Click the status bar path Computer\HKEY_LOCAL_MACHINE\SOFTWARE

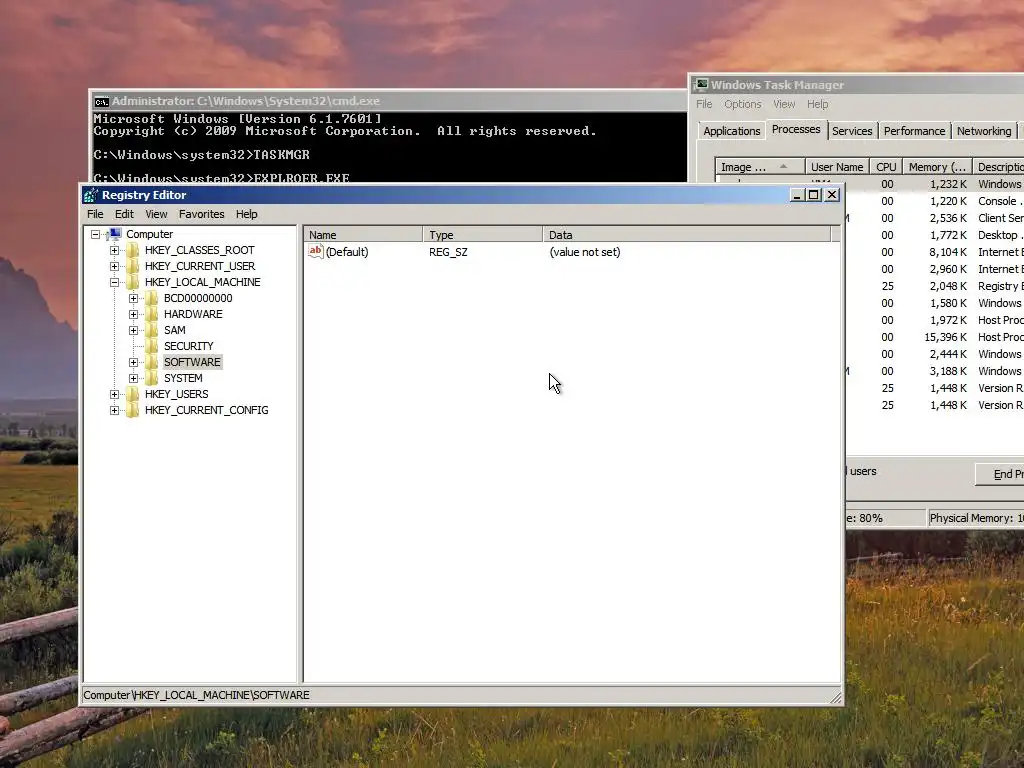(197, 695)
